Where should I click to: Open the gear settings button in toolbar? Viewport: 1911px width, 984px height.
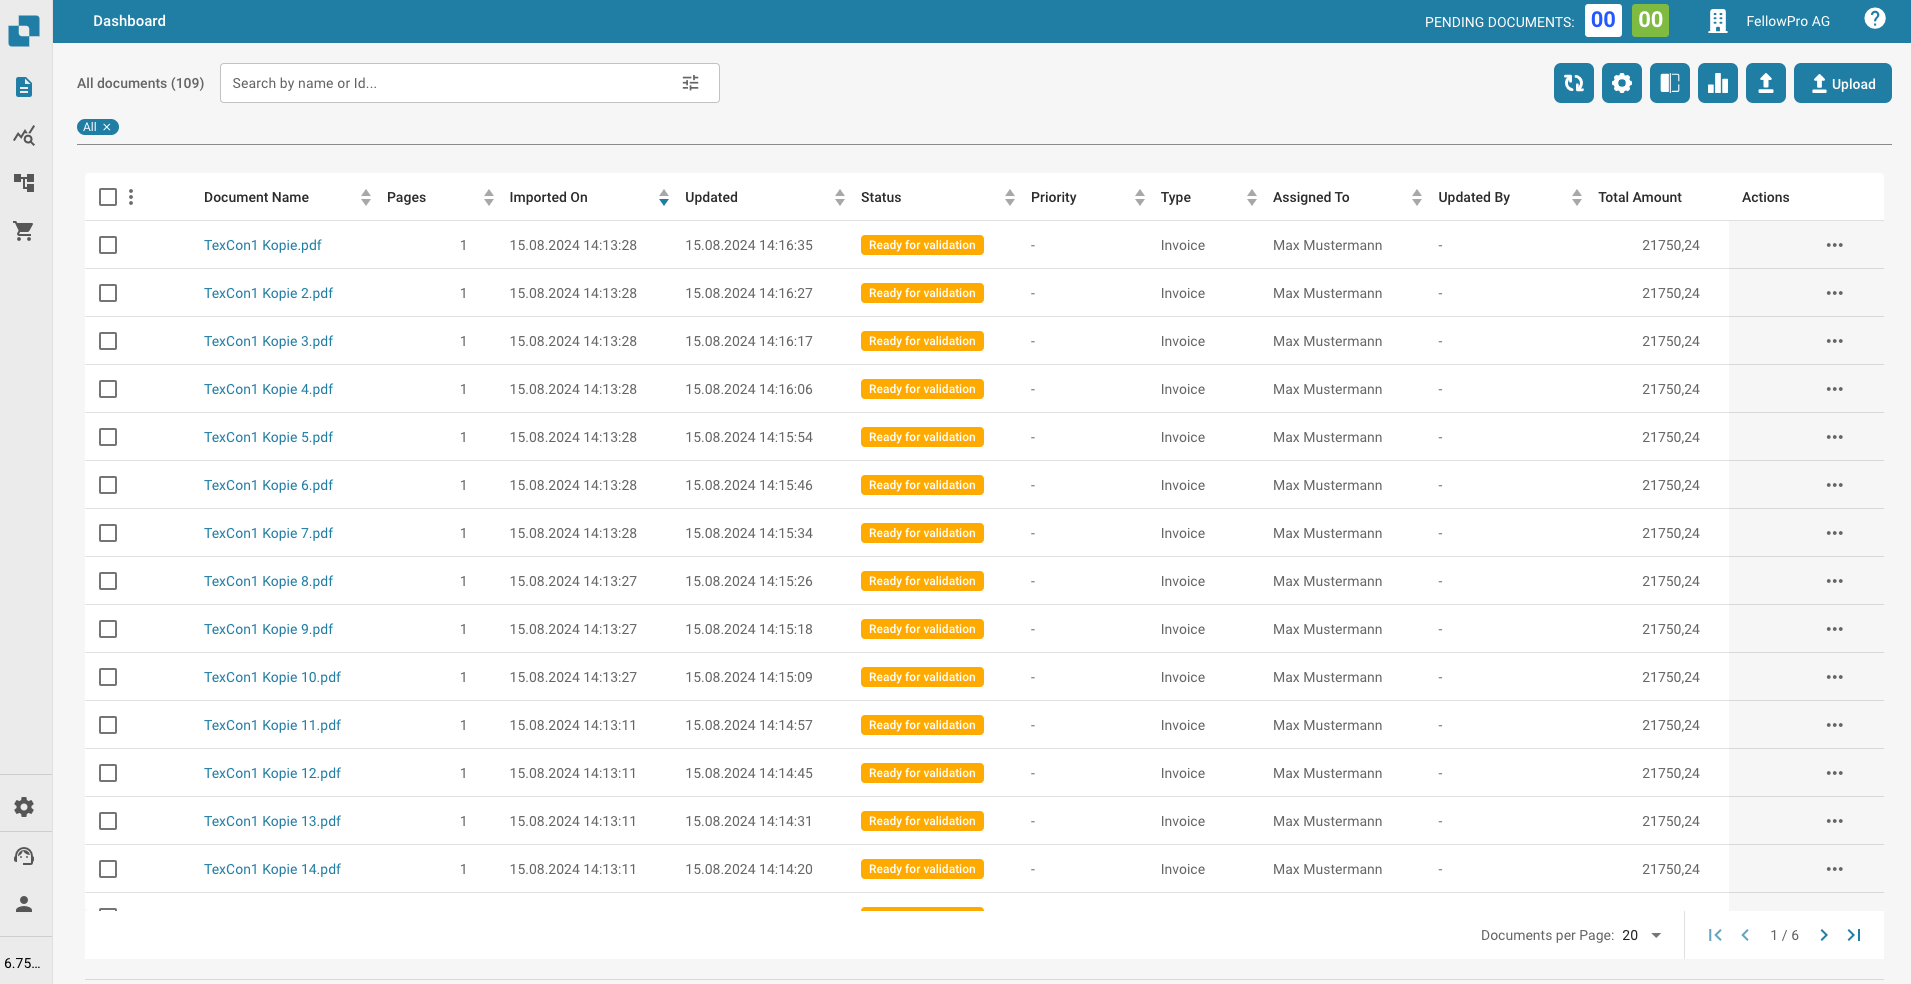(1621, 83)
